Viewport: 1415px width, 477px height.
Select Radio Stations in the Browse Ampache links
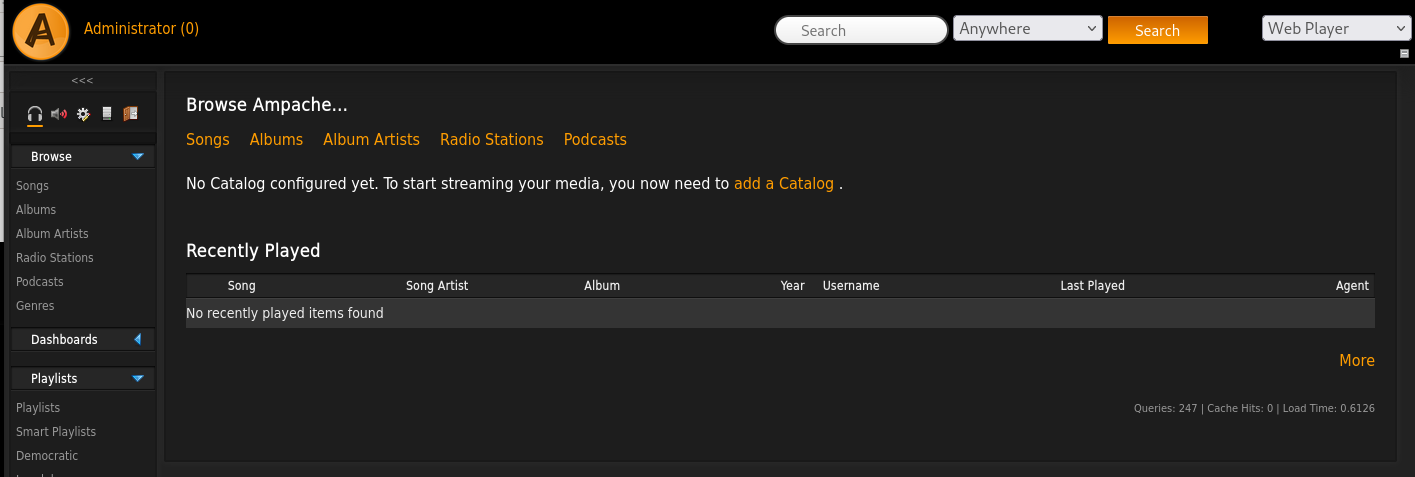click(491, 140)
